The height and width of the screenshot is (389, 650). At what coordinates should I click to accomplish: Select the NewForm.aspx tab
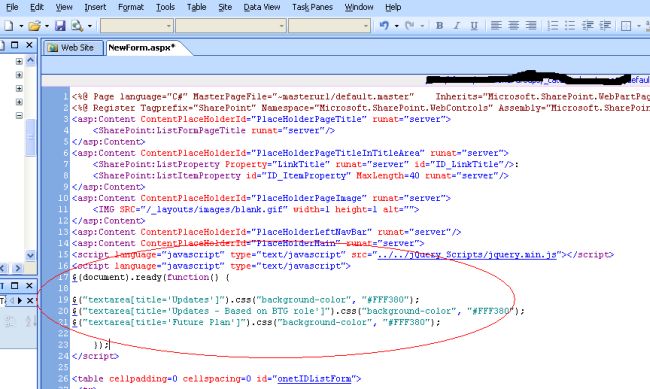click(x=142, y=48)
